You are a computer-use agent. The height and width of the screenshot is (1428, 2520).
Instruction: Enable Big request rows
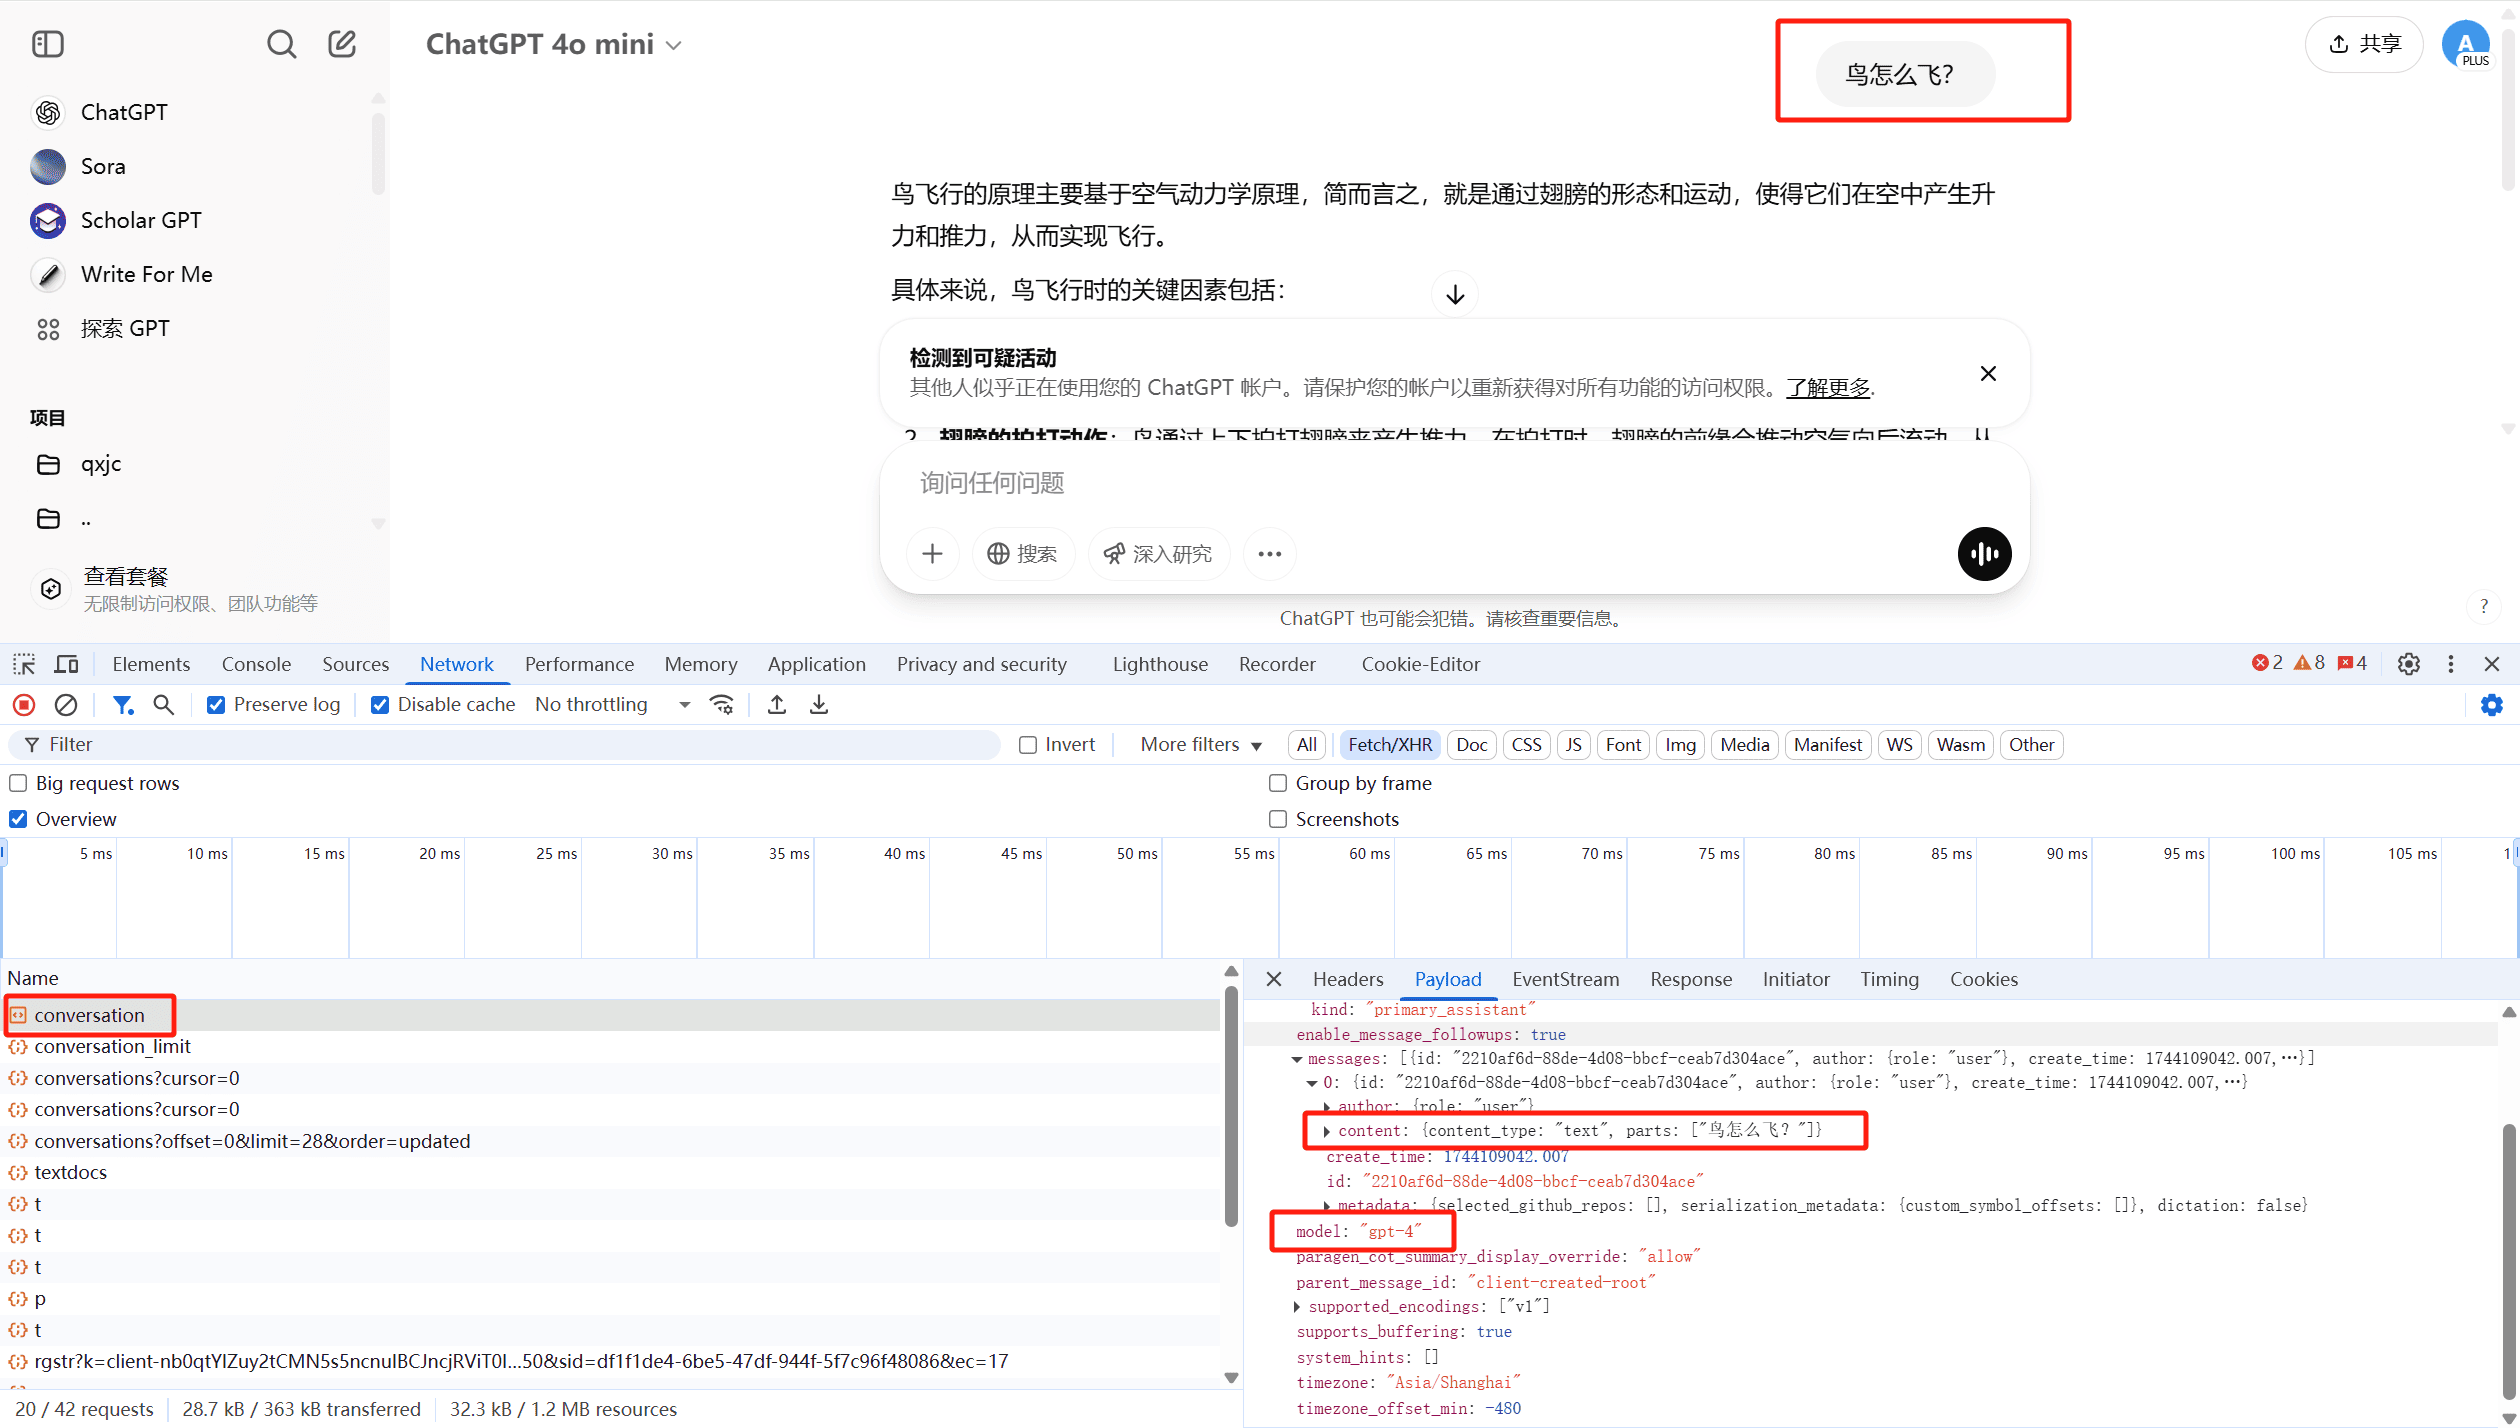[18, 783]
